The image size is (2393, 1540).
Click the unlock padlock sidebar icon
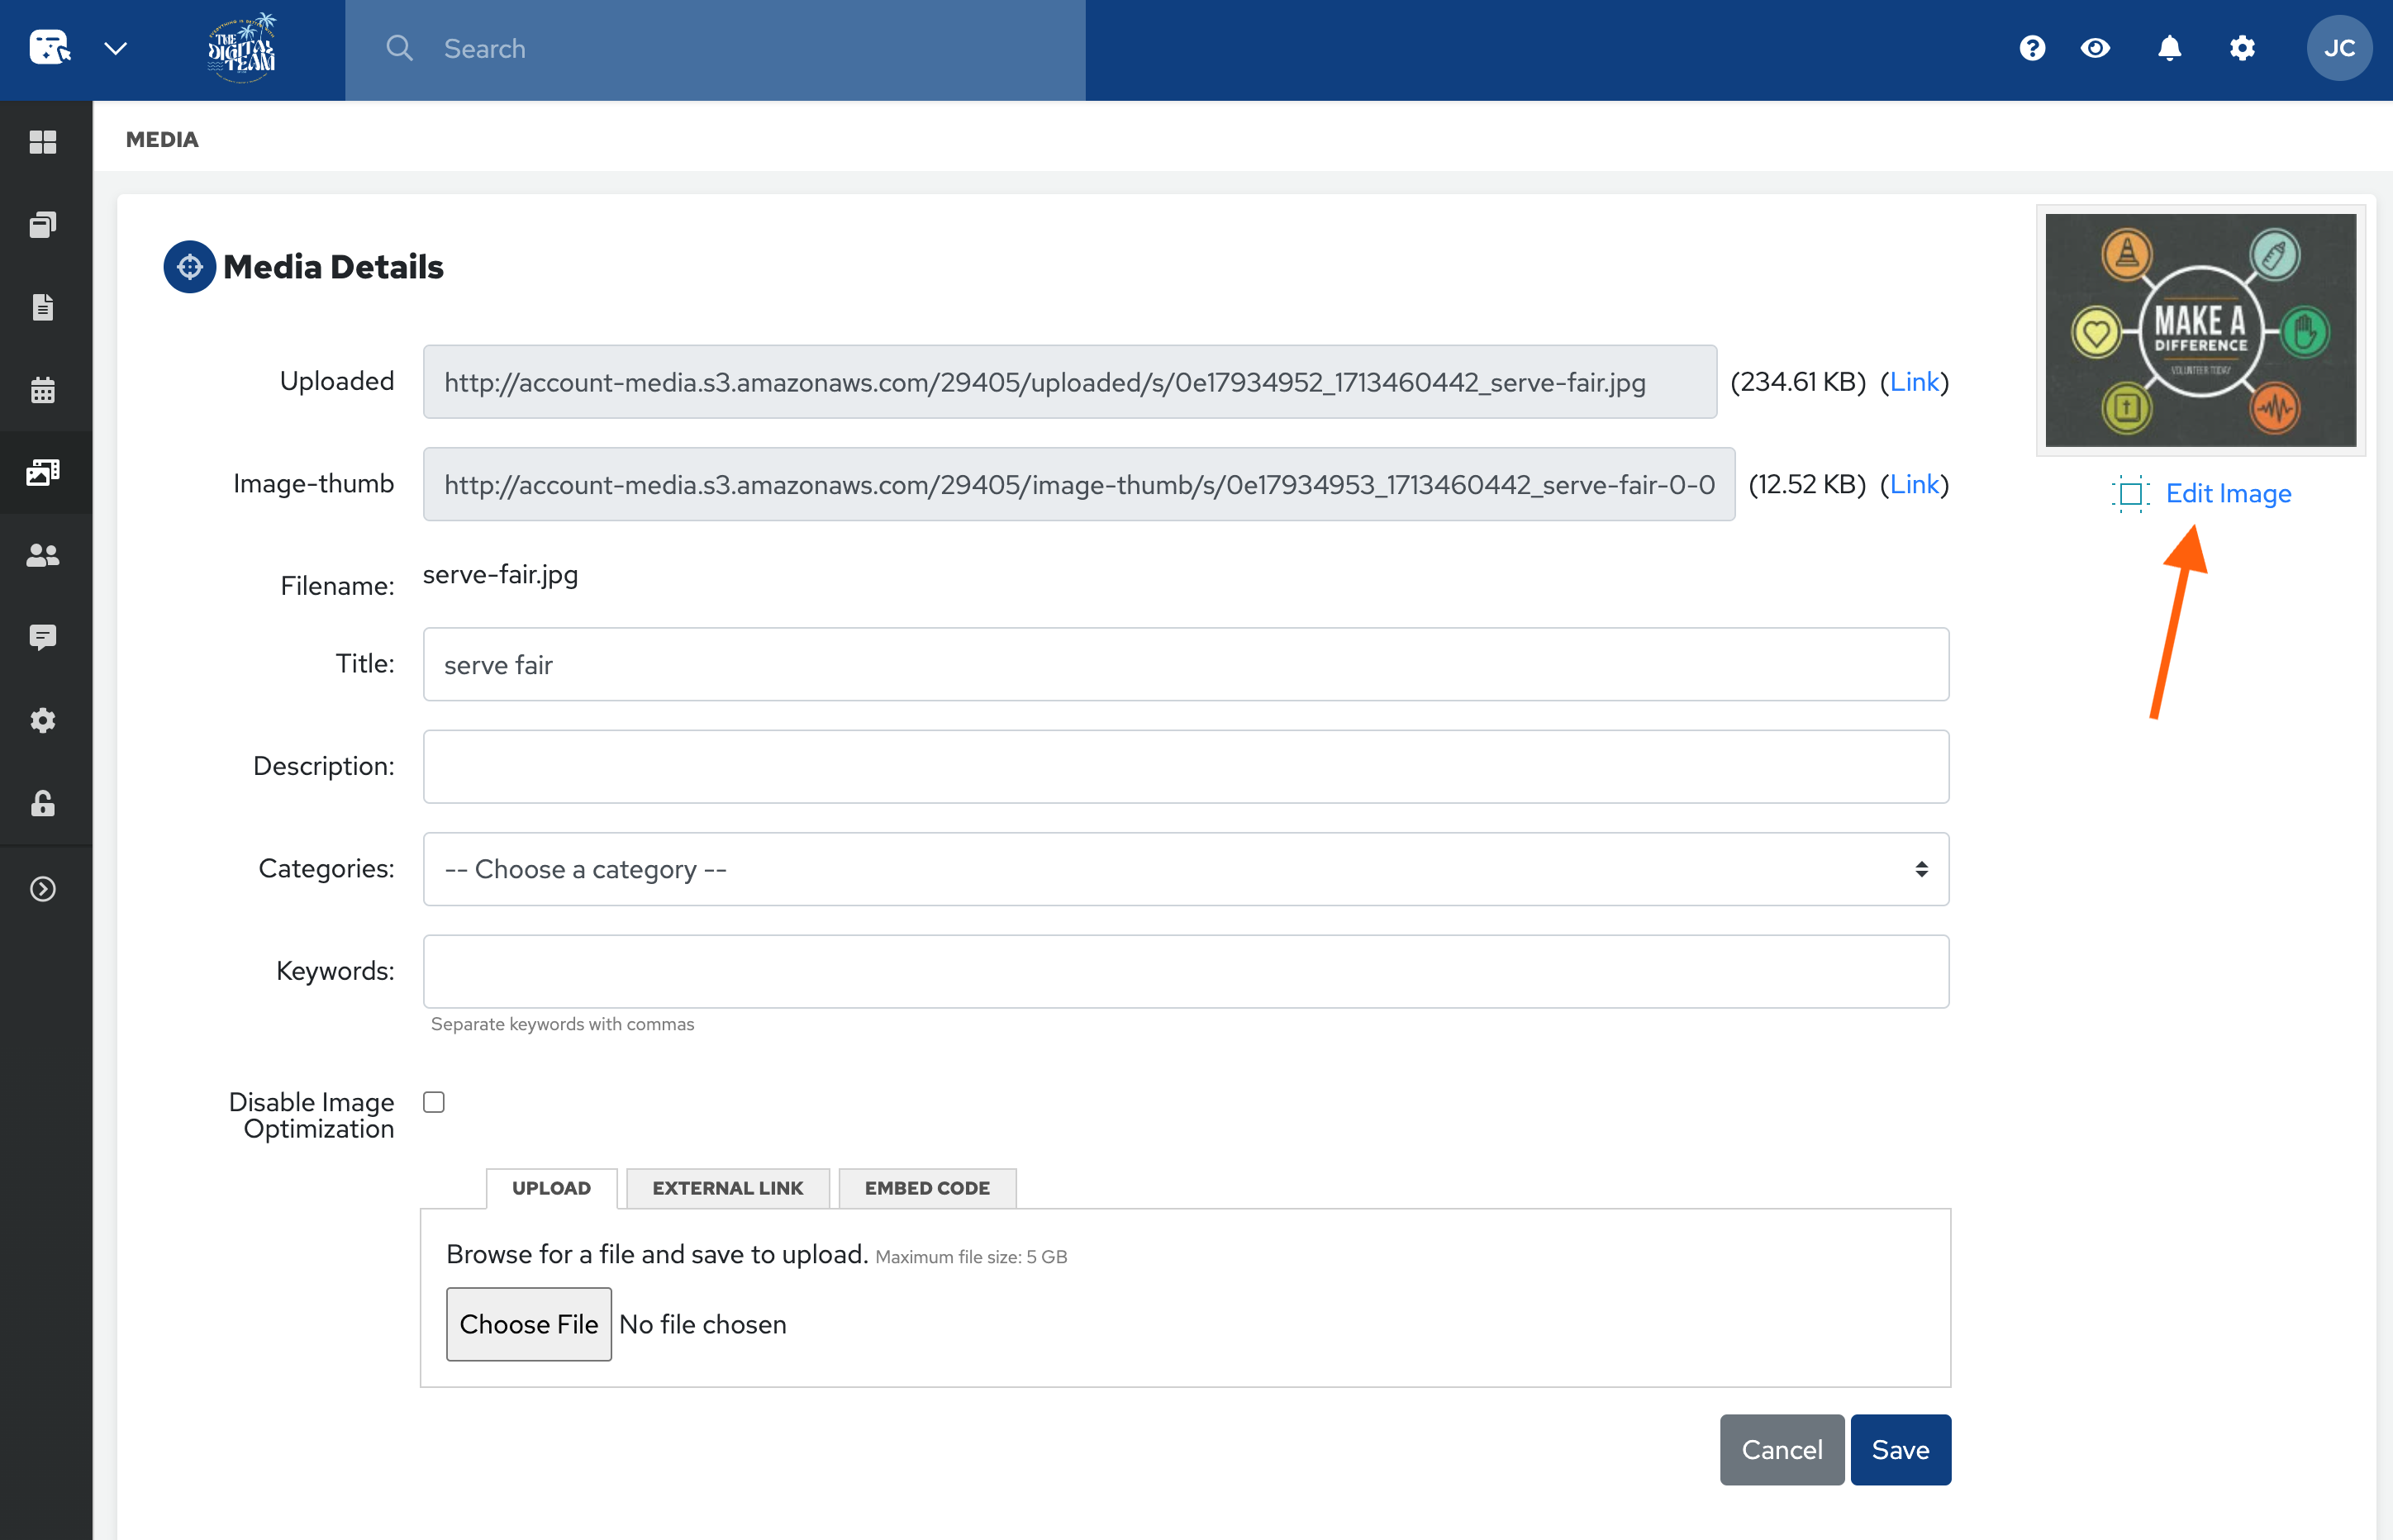43,803
